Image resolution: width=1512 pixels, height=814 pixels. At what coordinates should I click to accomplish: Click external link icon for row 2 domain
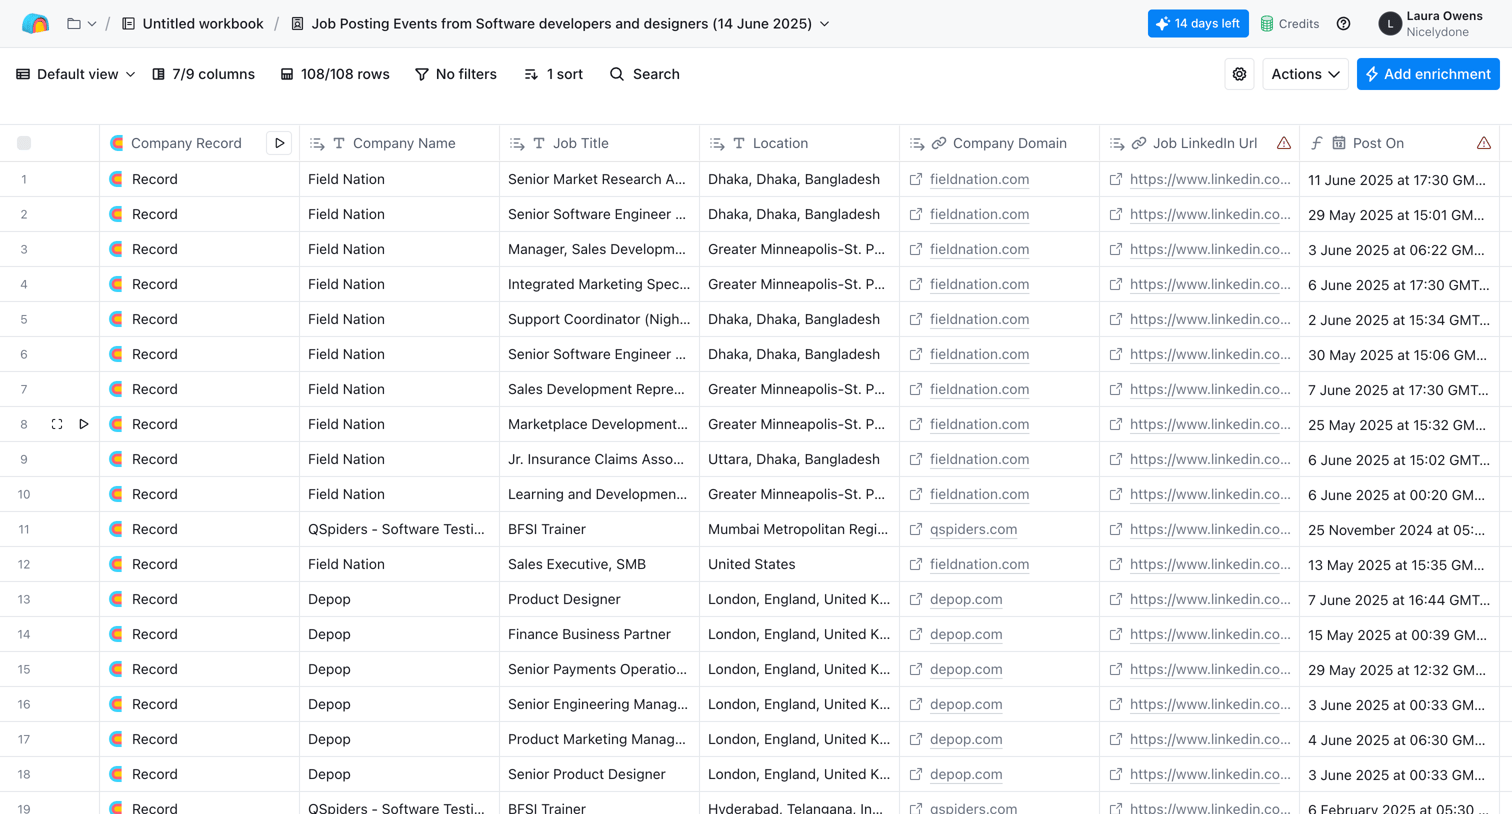tap(916, 214)
